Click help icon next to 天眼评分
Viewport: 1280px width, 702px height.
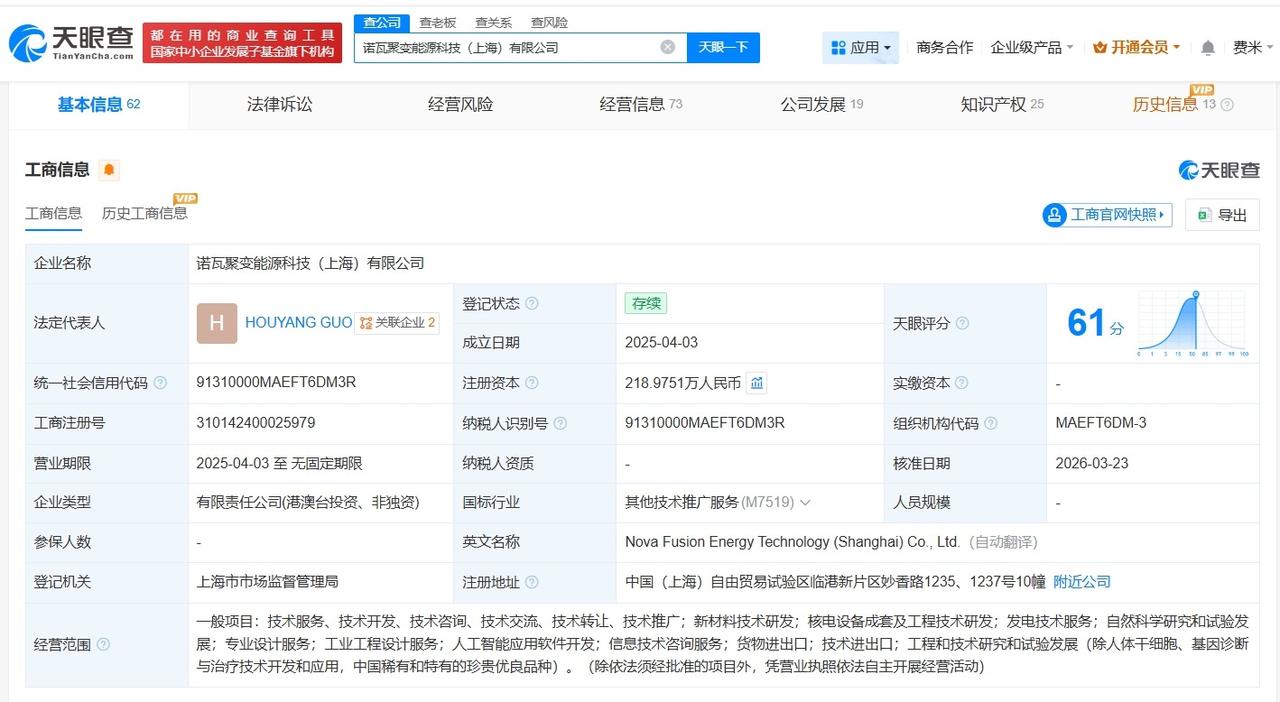[962, 323]
